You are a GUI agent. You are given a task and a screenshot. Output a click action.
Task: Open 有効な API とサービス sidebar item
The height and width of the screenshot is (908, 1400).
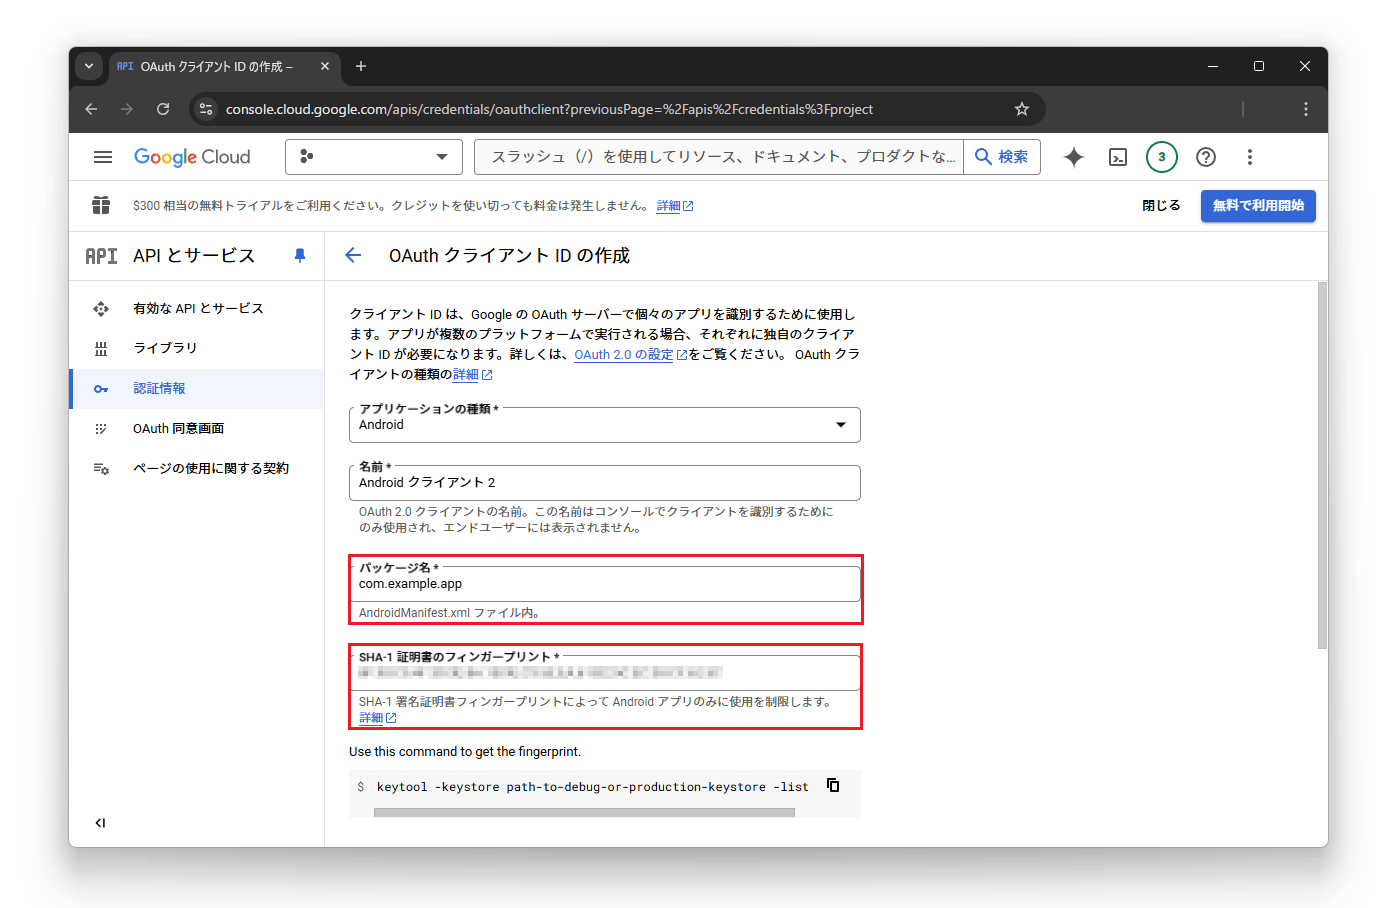197,309
